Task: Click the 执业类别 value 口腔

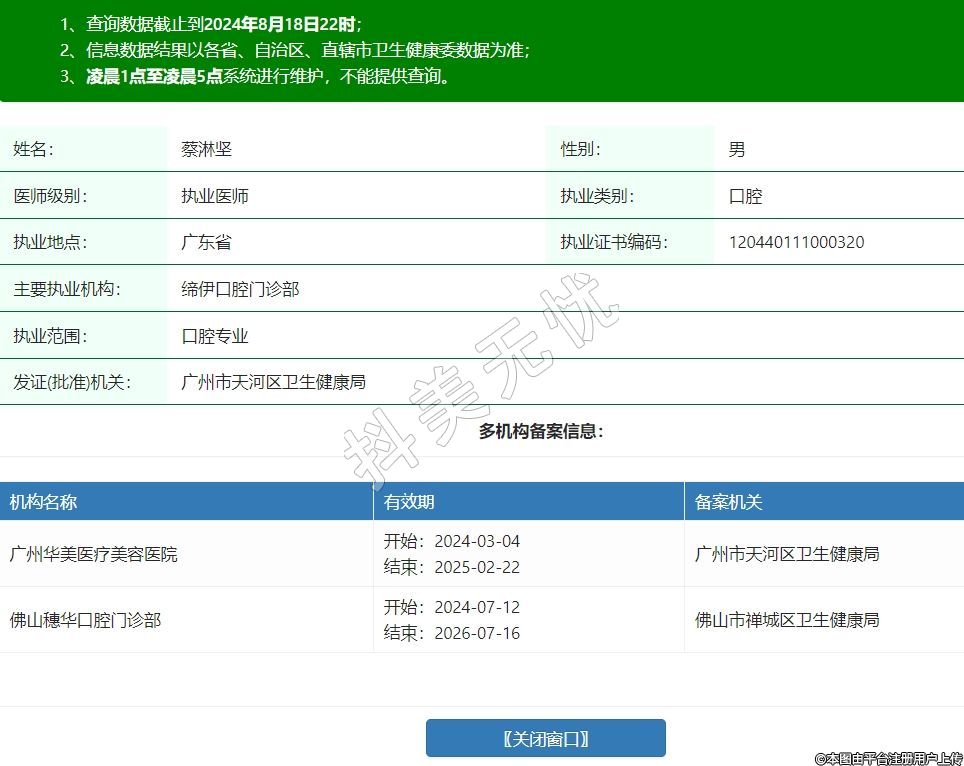Action: coord(745,196)
